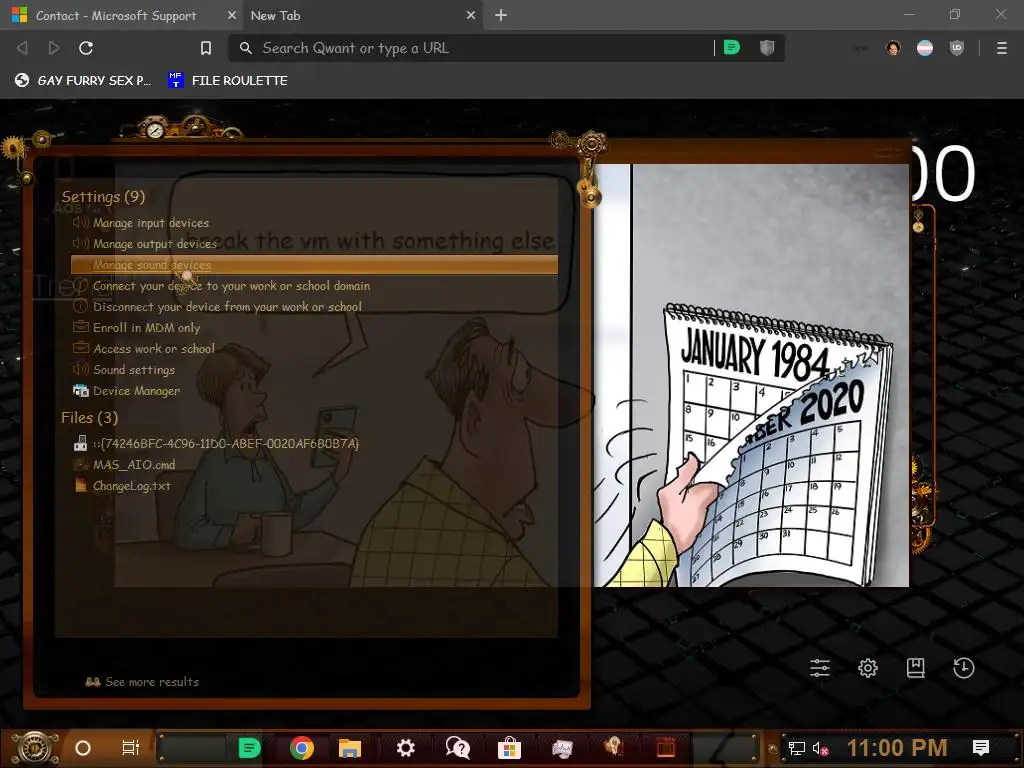This screenshot has height=768, width=1024.
Task: Click the muted volume tray icon
Action: 821,748
